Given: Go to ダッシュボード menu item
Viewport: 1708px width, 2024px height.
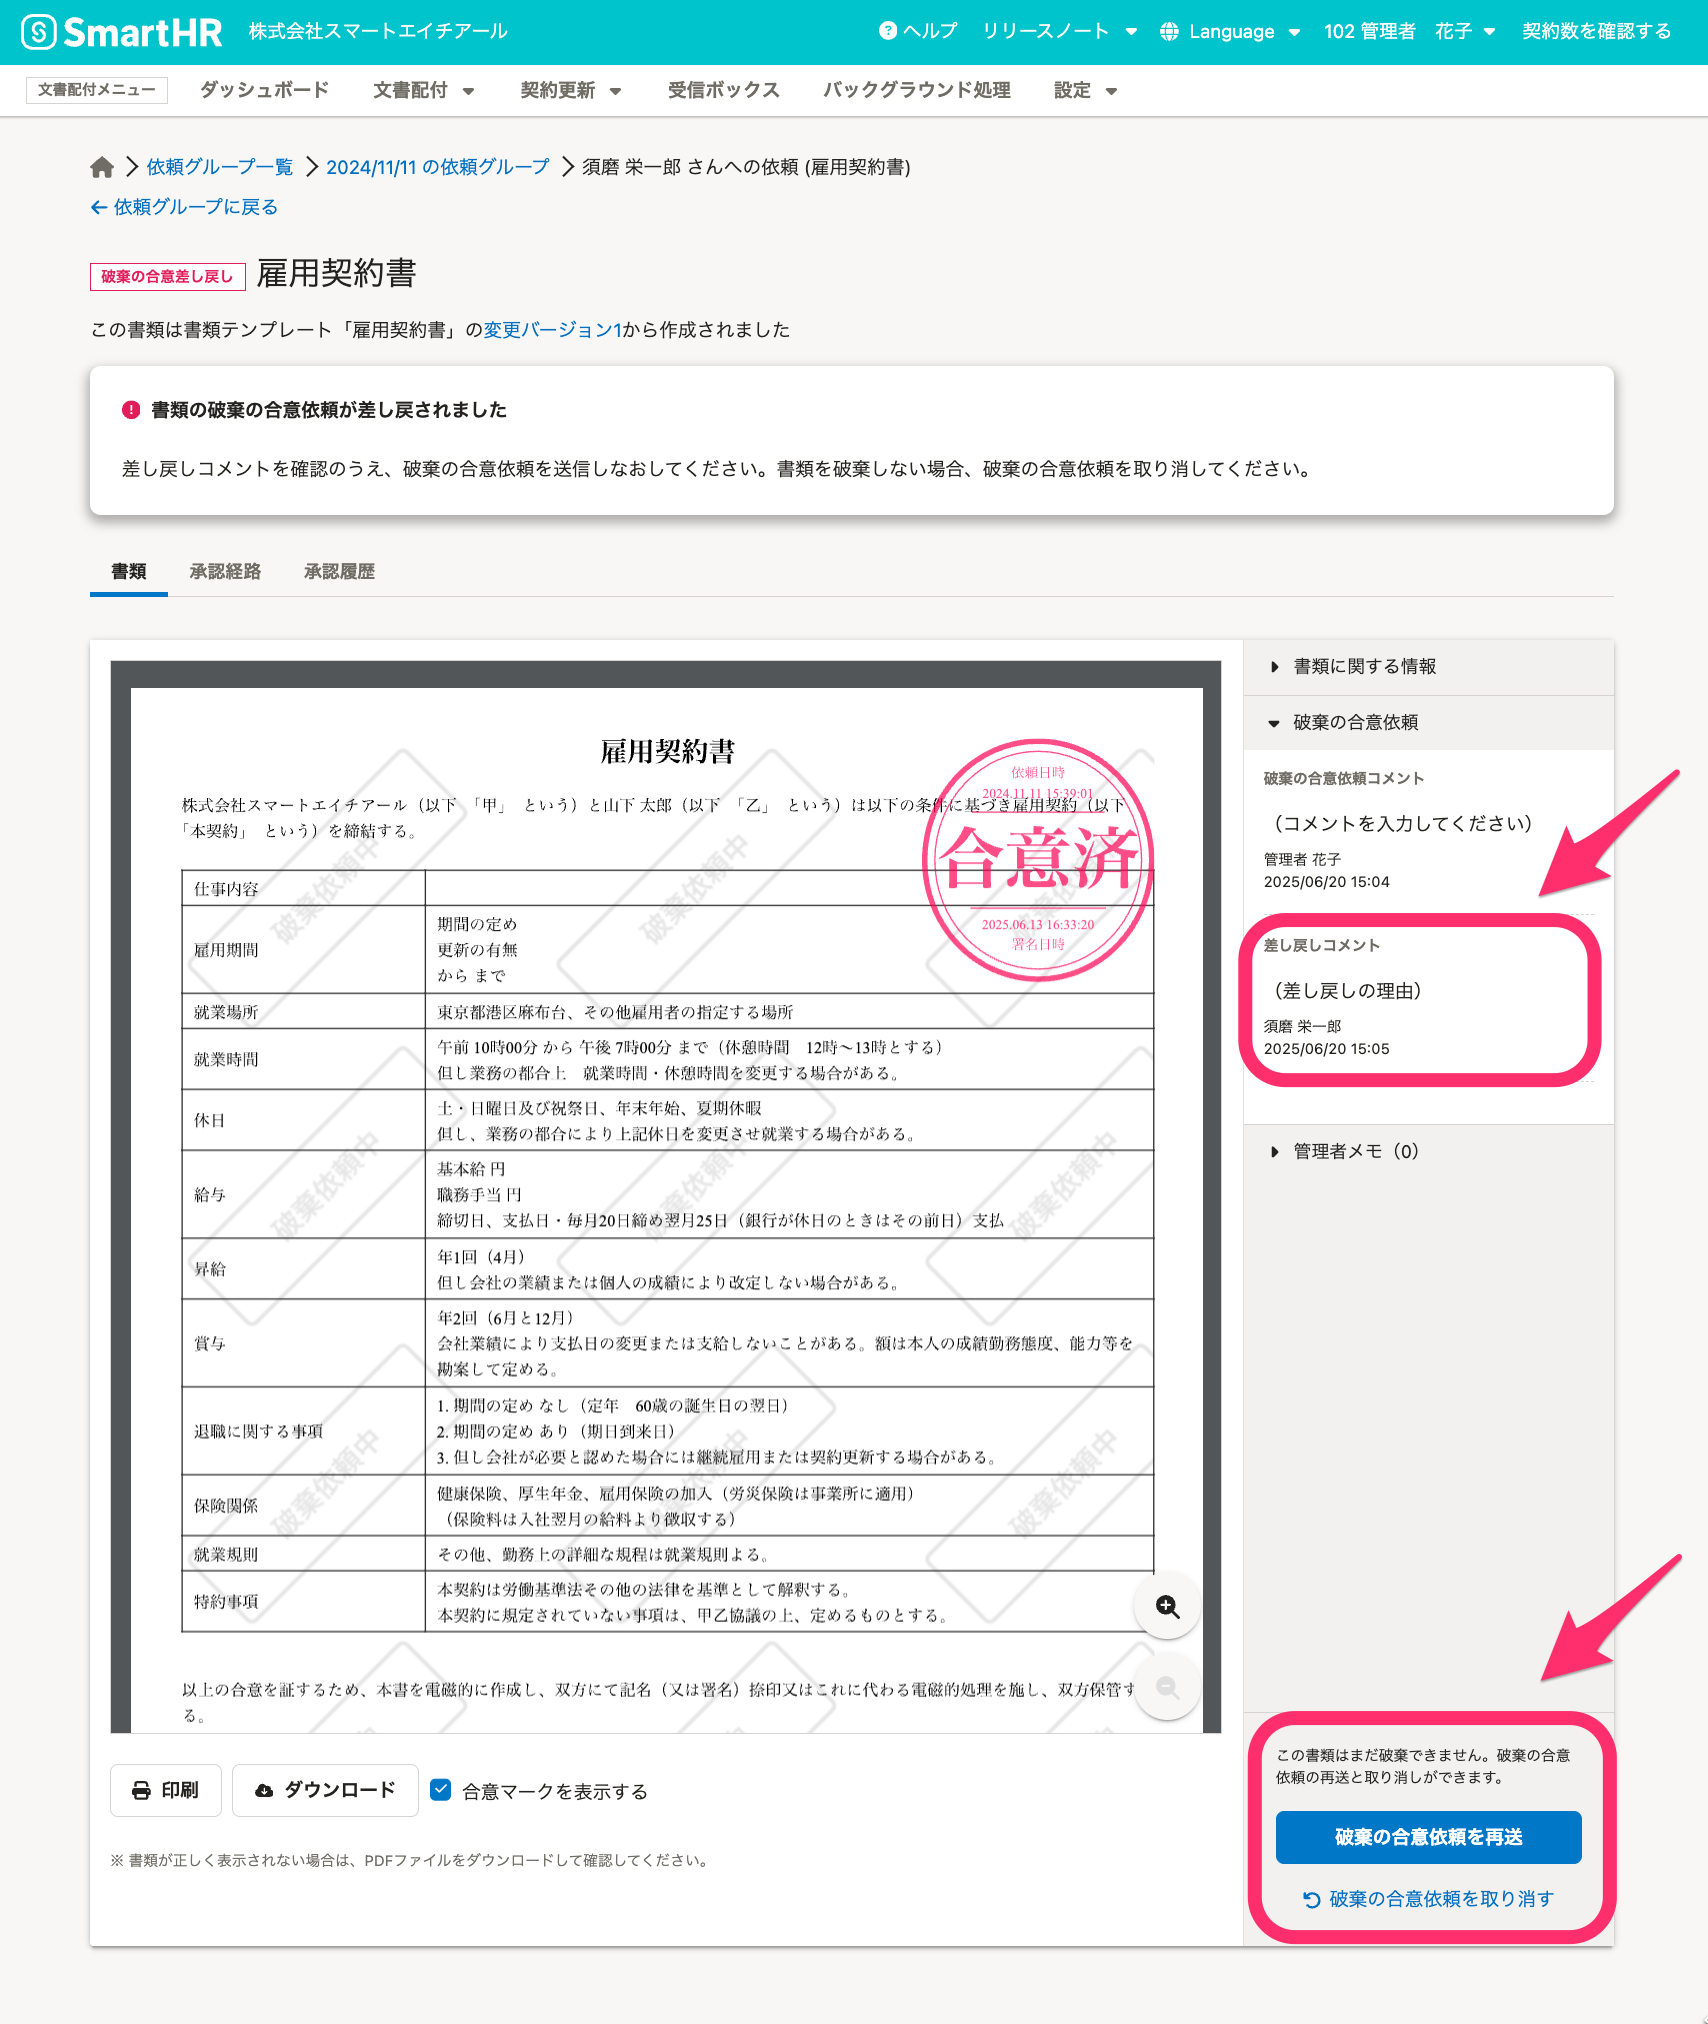Looking at the screenshot, I should [264, 90].
